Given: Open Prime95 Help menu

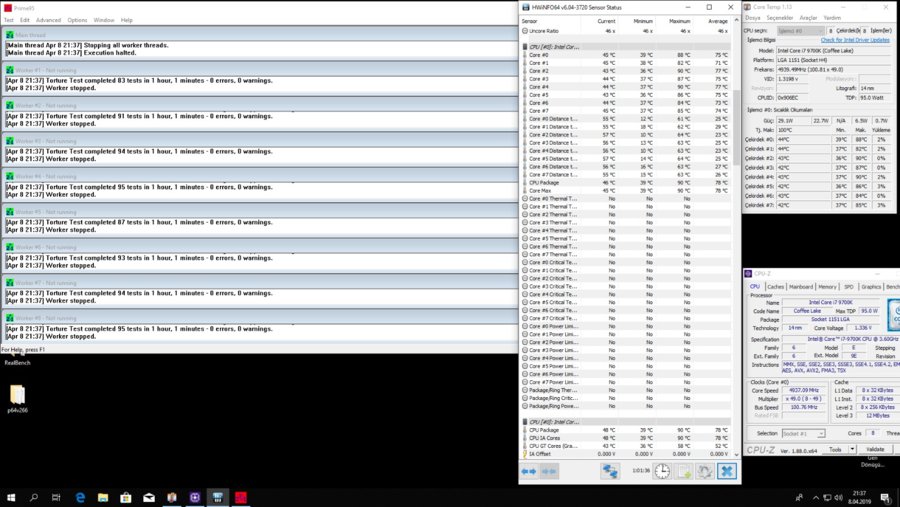Looking at the screenshot, I should [127, 20].
